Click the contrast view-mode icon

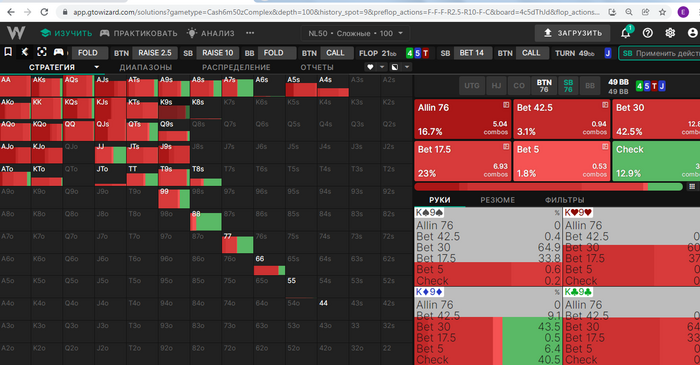tap(395, 67)
